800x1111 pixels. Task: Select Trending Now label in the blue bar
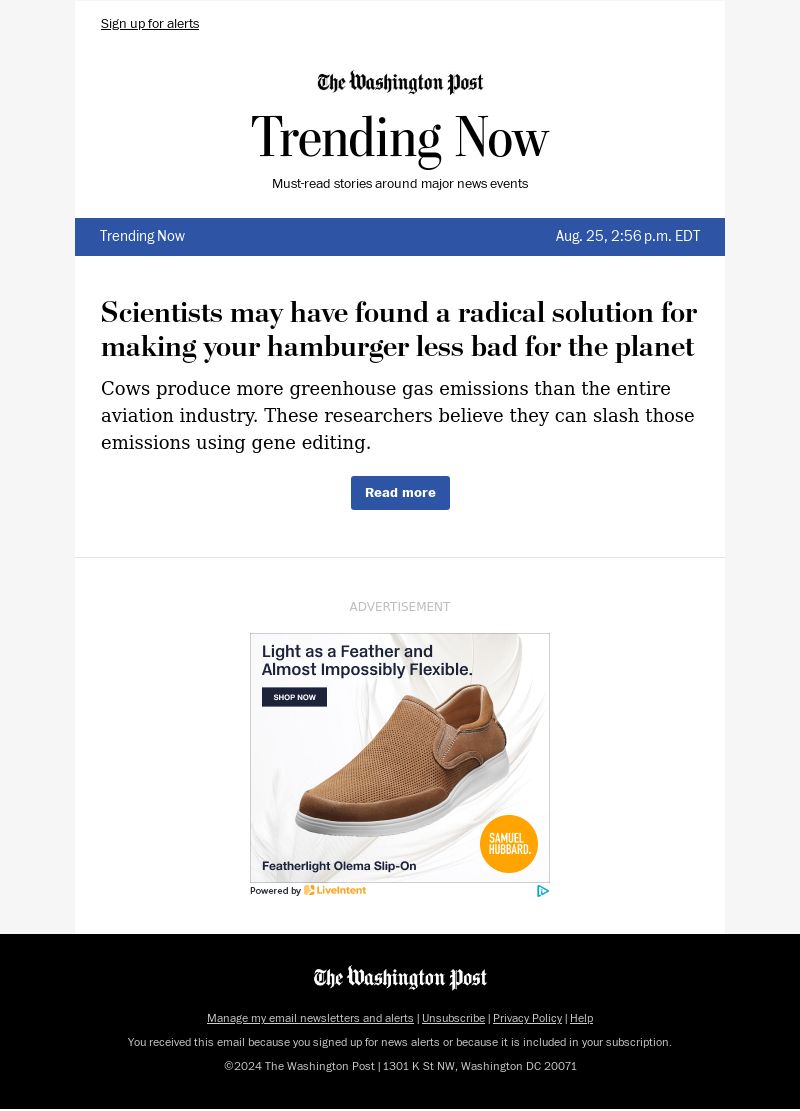[x=142, y=237]
